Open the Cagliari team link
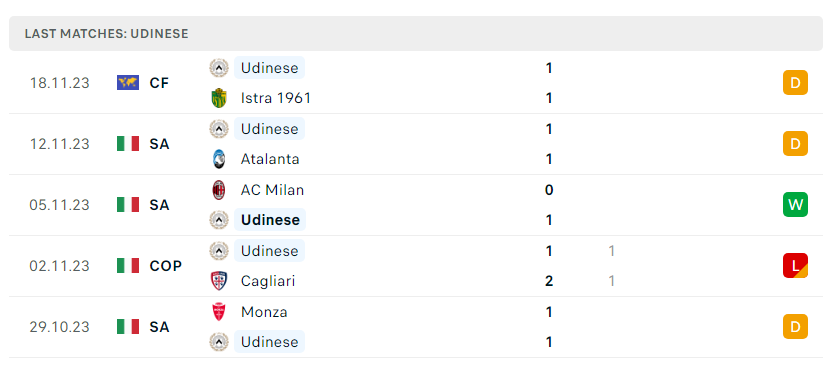The height and width of the screenshot is (367, 823). tap(268, 281)
